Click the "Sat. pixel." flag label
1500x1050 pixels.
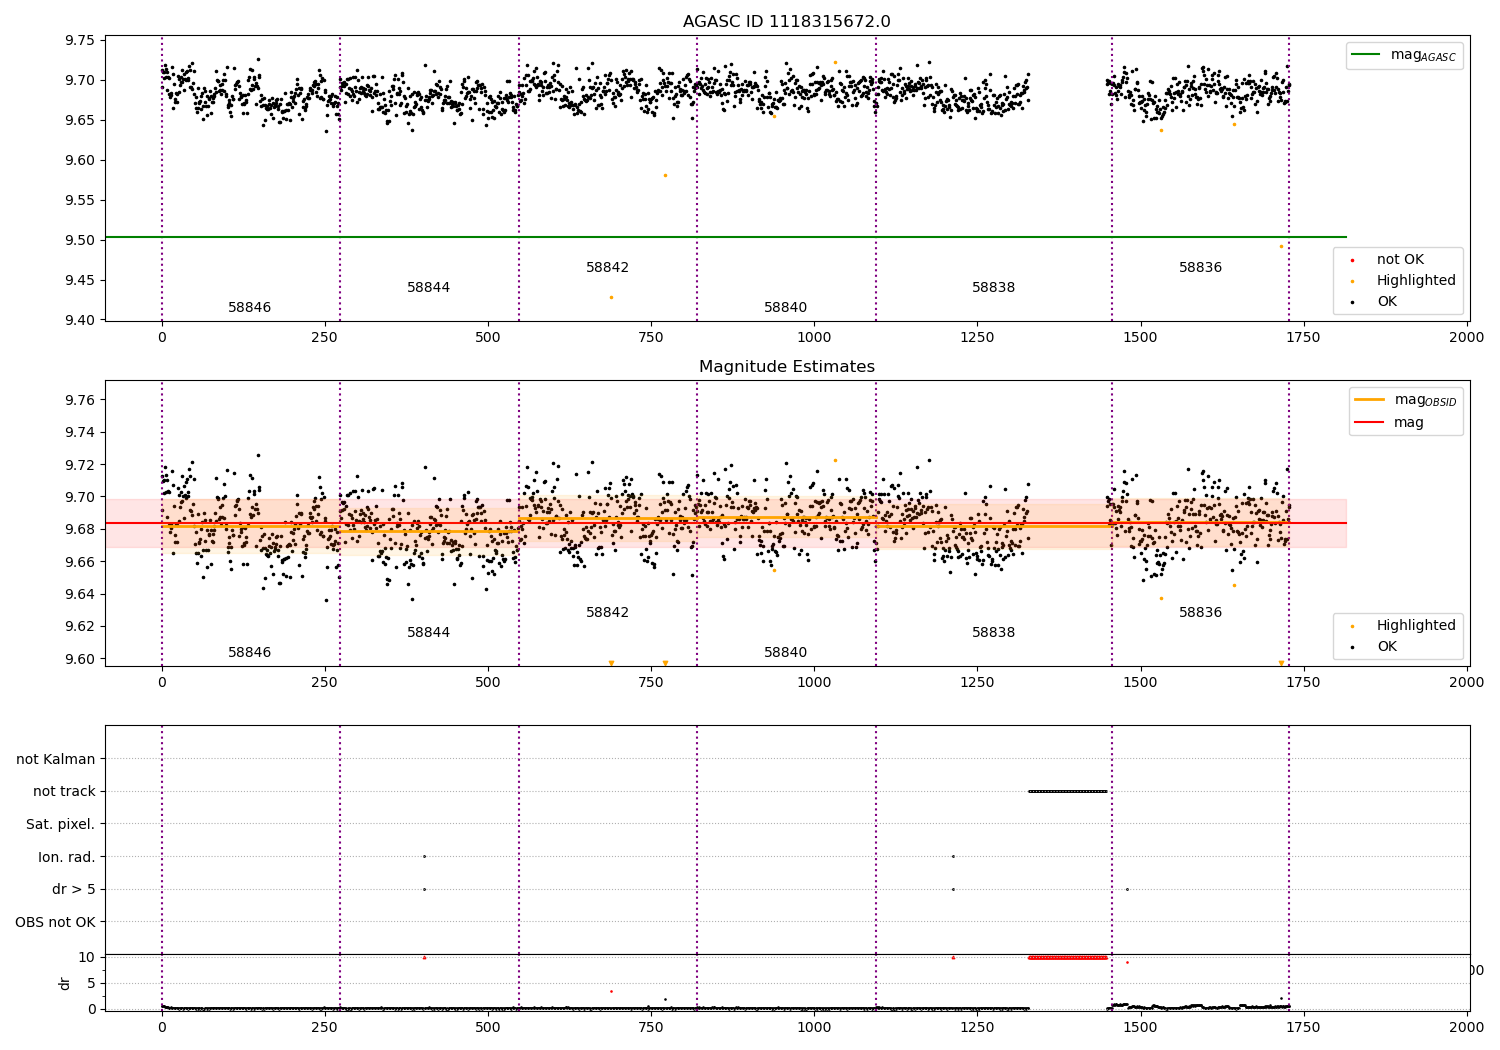[61, 825]
